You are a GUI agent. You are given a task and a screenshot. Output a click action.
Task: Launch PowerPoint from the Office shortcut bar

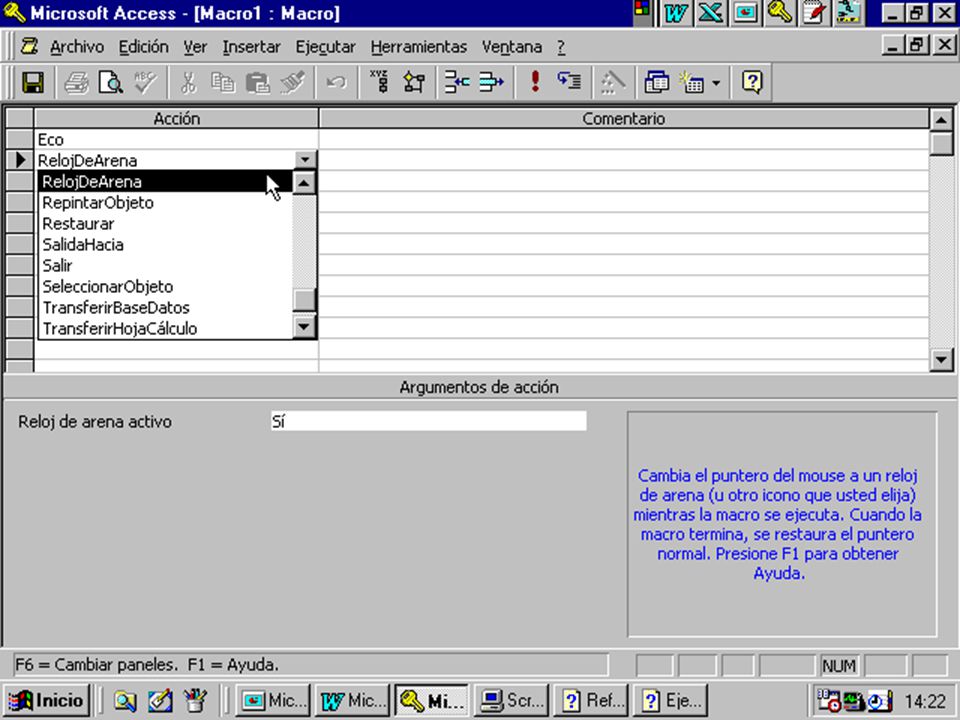click(x=745, y=13)
